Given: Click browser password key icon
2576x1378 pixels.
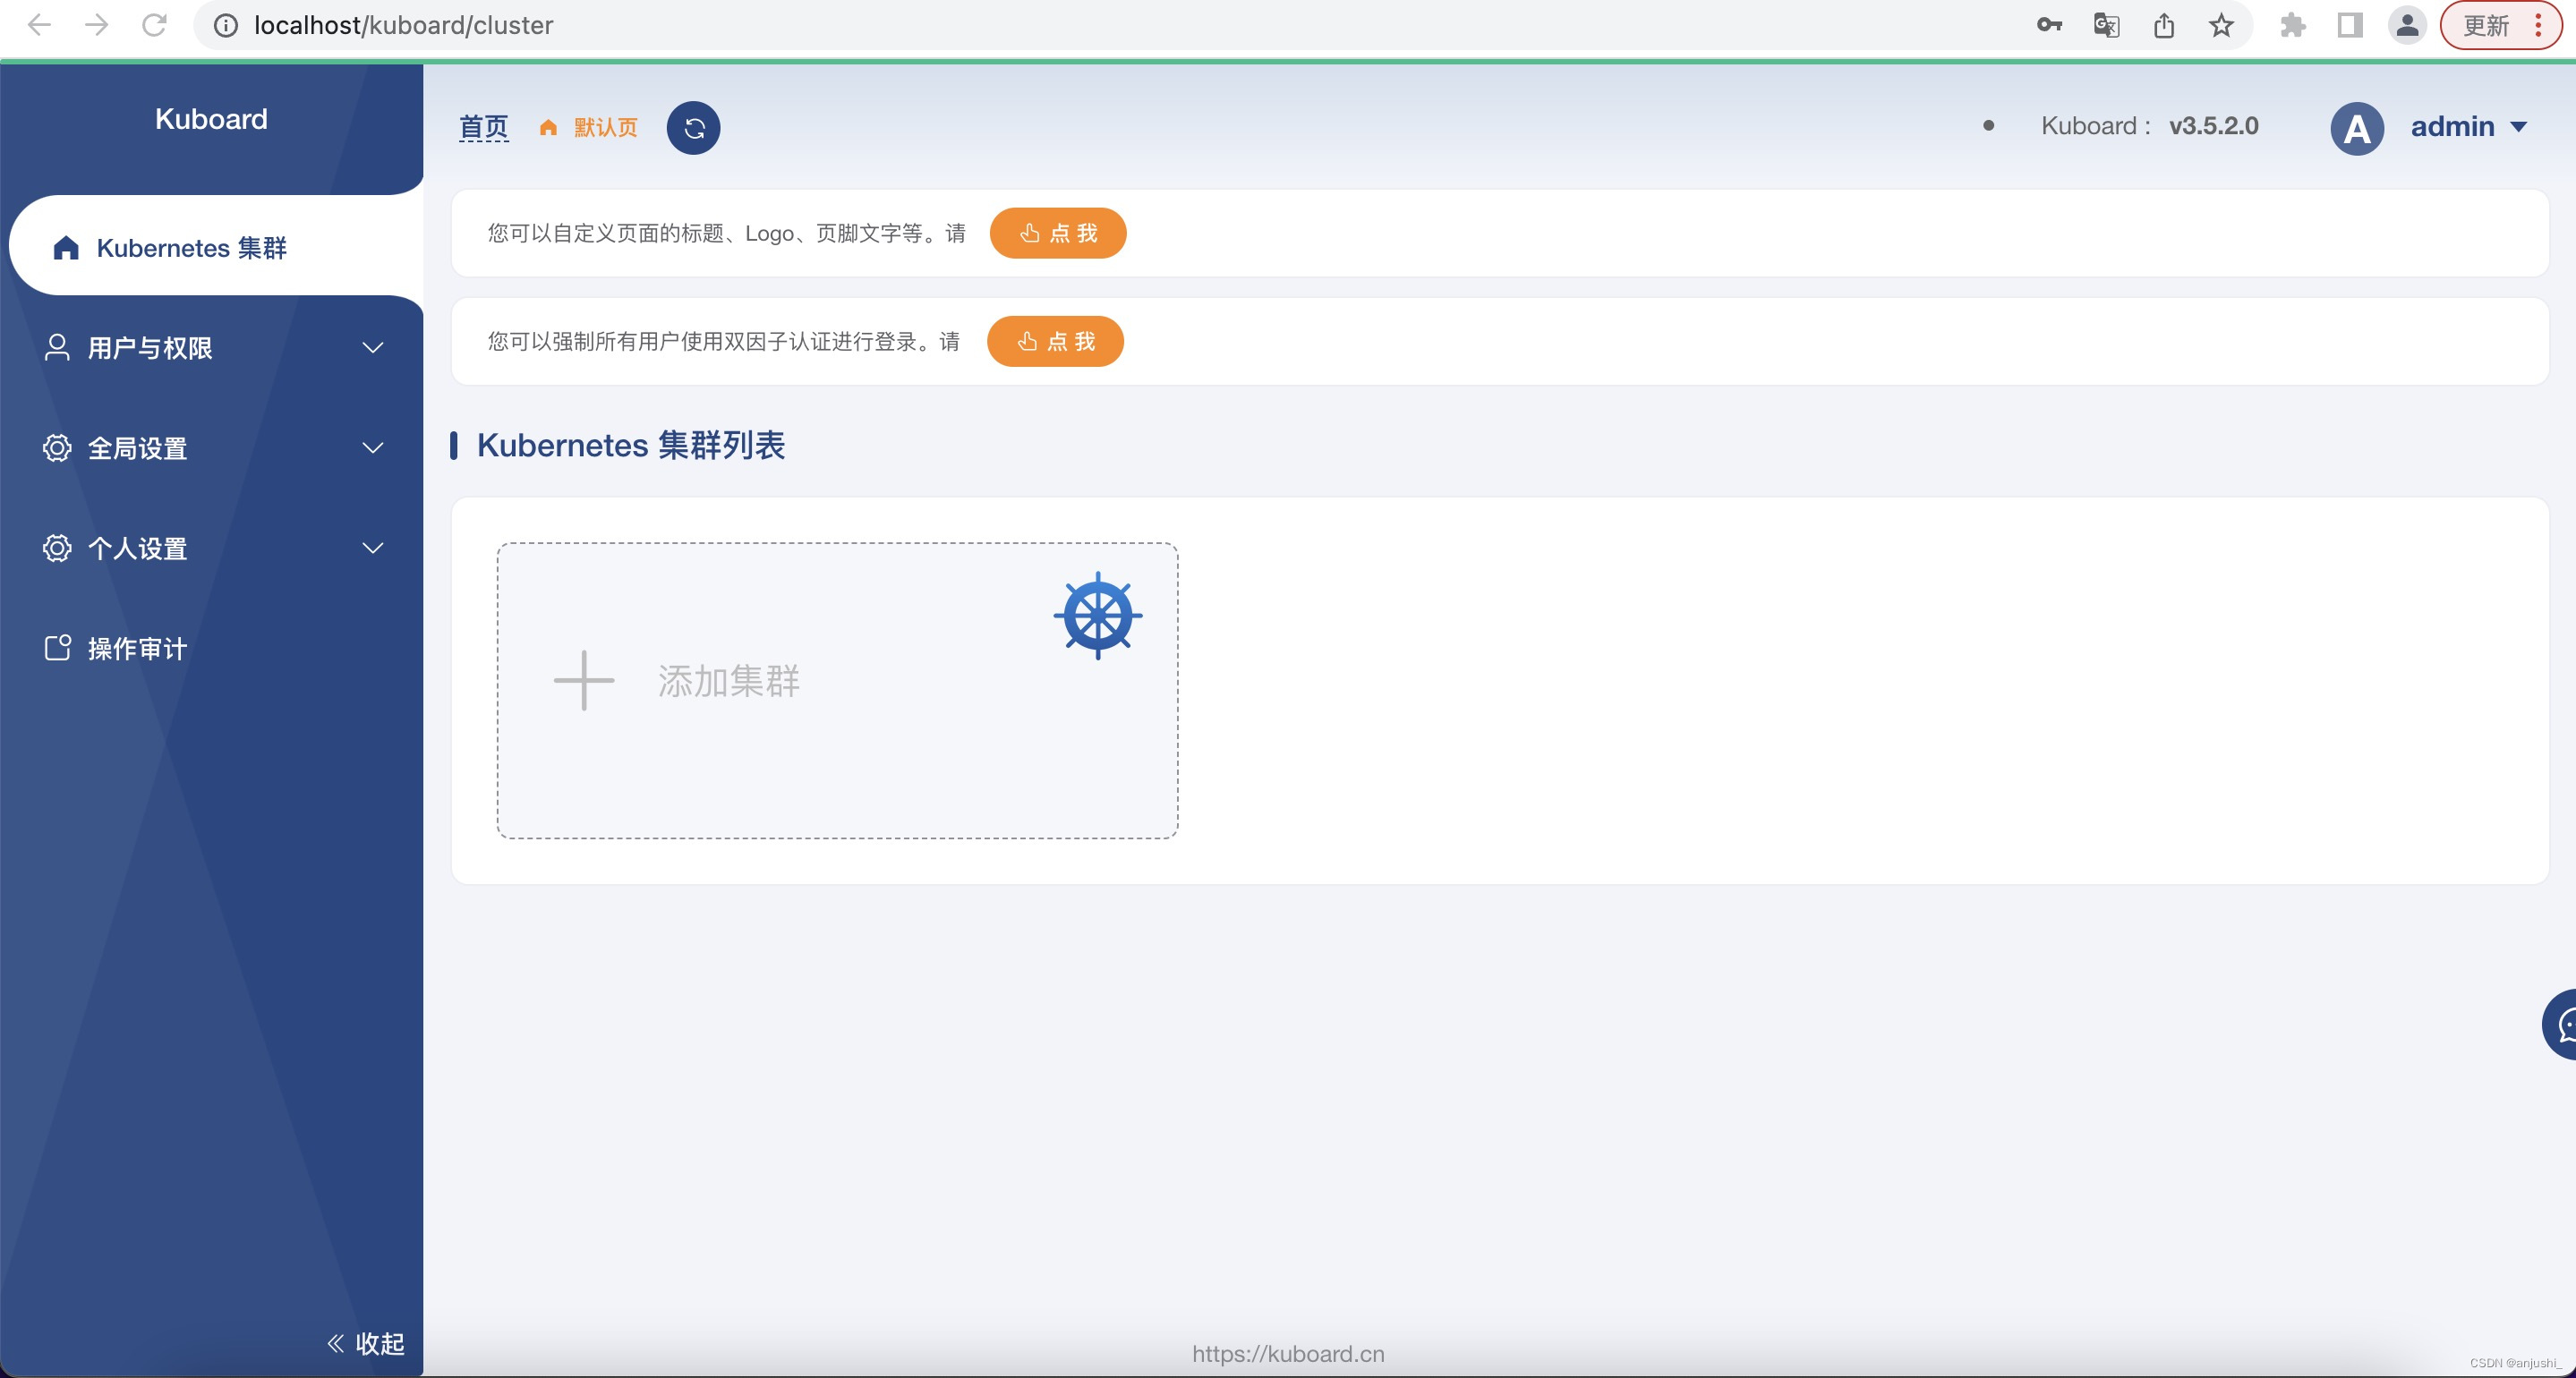Looking at the screenshot, I should [x=2049, y=25].
